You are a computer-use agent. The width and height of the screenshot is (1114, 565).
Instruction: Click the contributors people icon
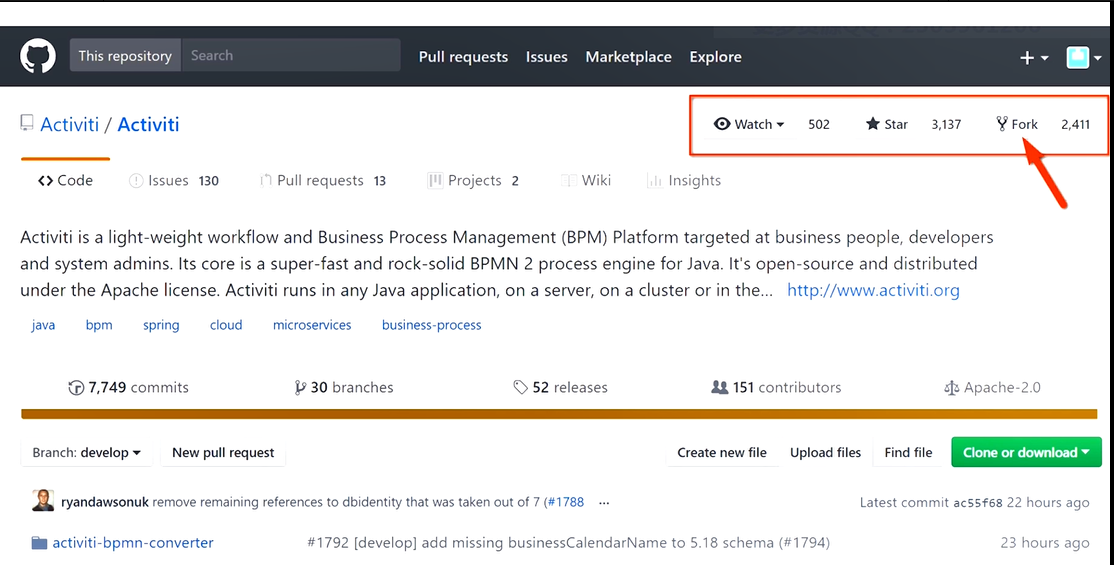pyautogui.click(x=719, y=388)
